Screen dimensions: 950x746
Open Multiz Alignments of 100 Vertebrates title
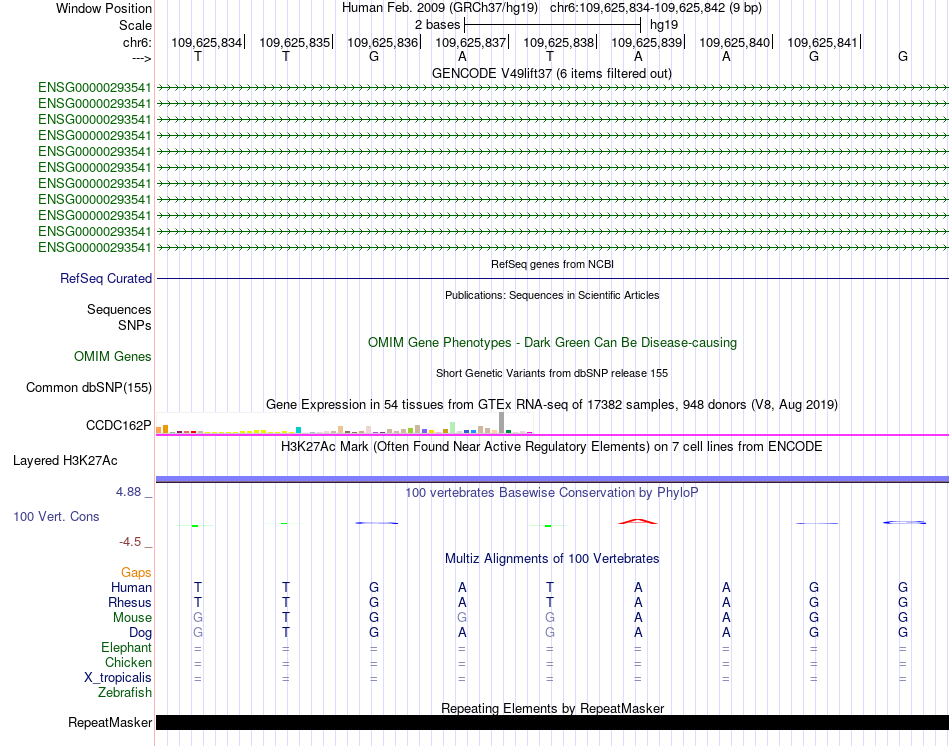552,559
